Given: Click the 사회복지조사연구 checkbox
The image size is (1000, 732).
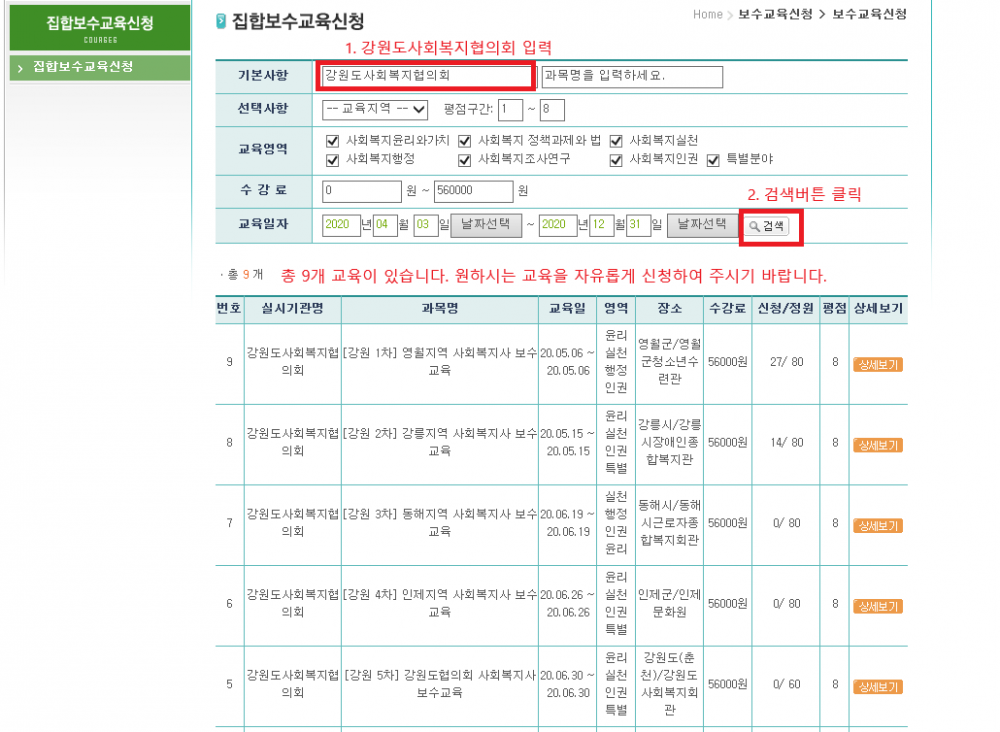Looking at the screenshot, I should 464,160.
